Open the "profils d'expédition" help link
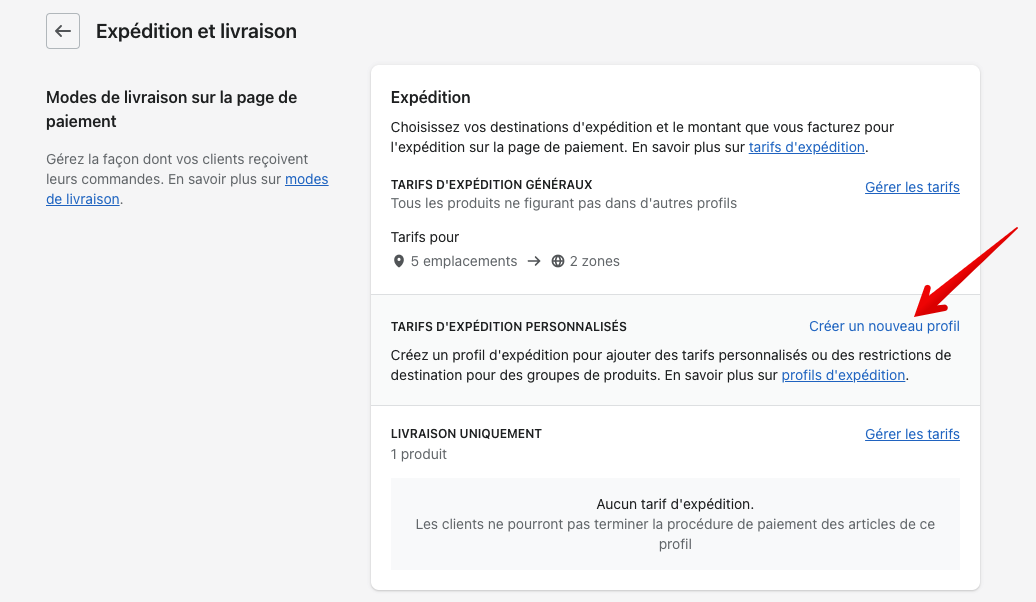The height and width of the screenshot is (602, 1036). [x=843, y=375]
